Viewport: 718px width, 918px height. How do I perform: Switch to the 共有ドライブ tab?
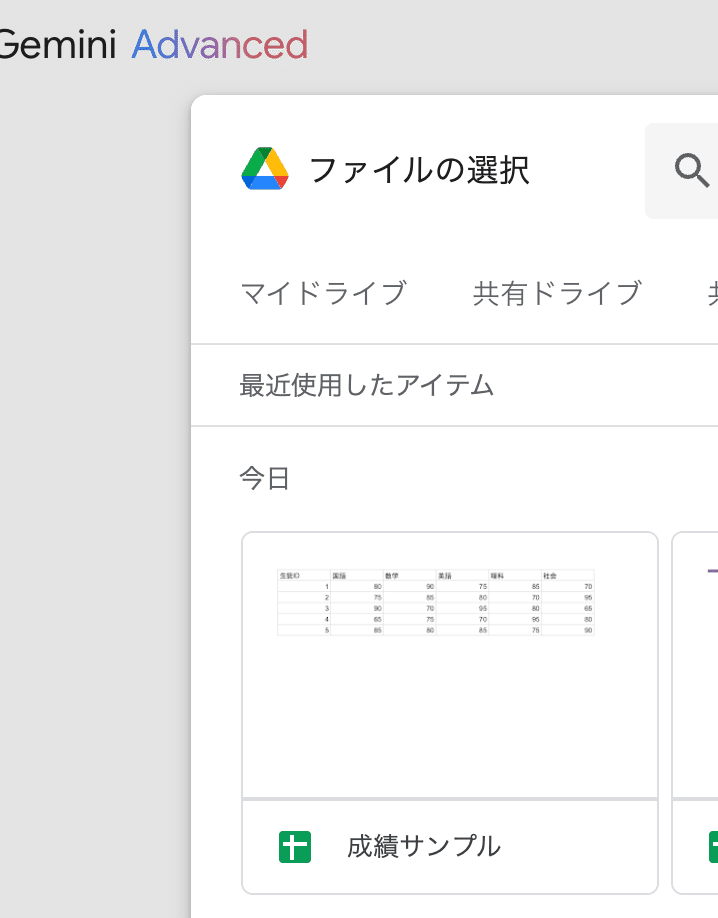557,293
